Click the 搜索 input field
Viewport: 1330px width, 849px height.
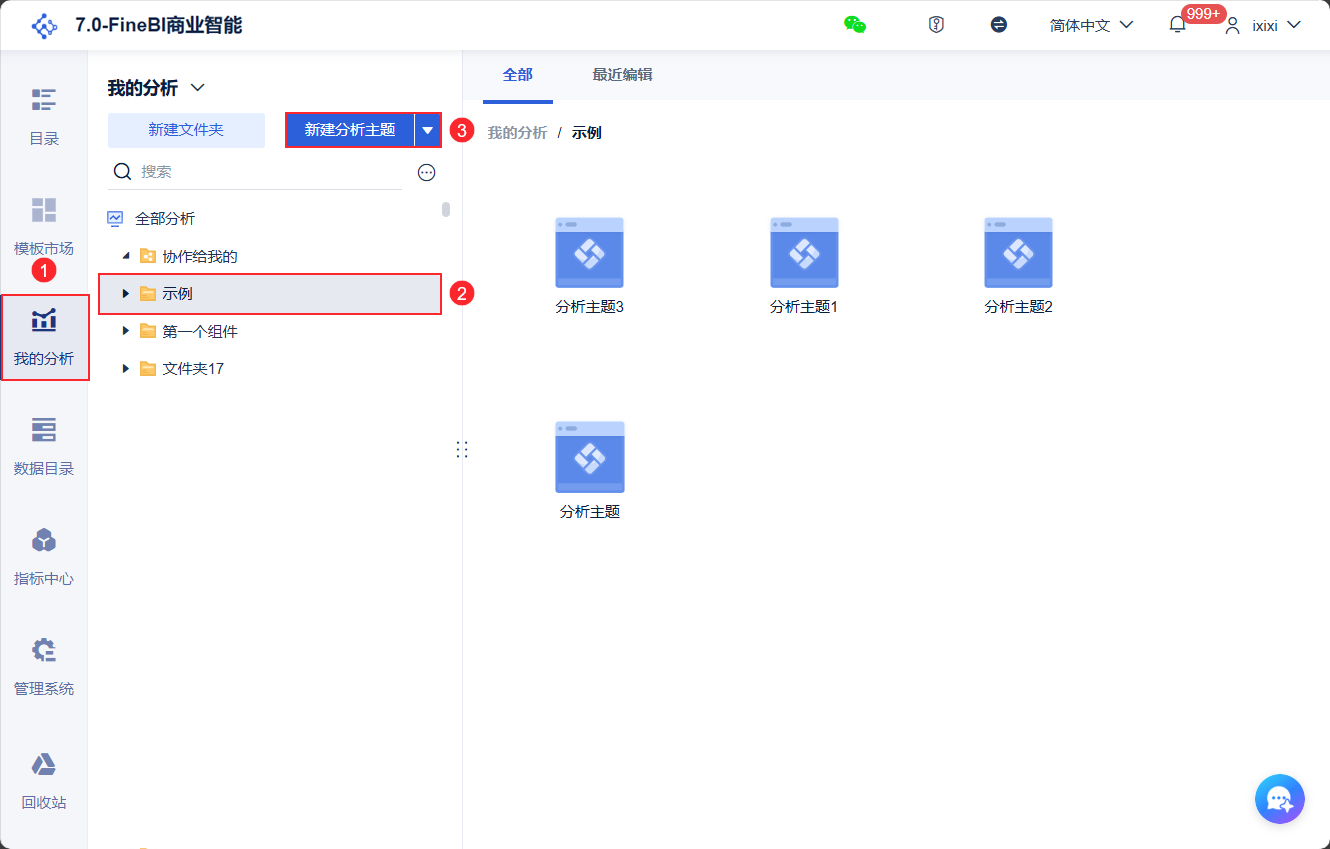click(255, 172)
